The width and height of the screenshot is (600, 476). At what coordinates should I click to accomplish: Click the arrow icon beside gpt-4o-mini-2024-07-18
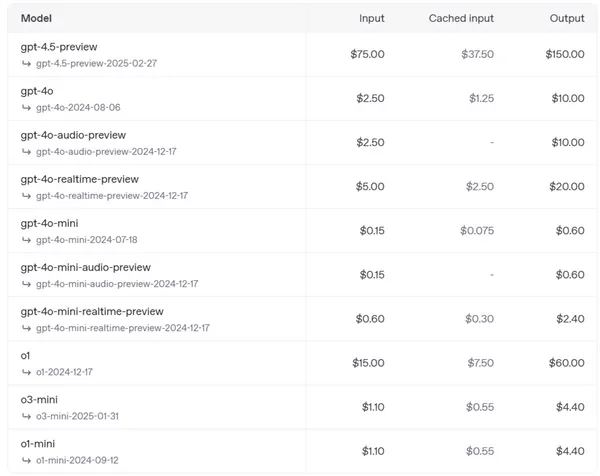(x=26, y=240)
